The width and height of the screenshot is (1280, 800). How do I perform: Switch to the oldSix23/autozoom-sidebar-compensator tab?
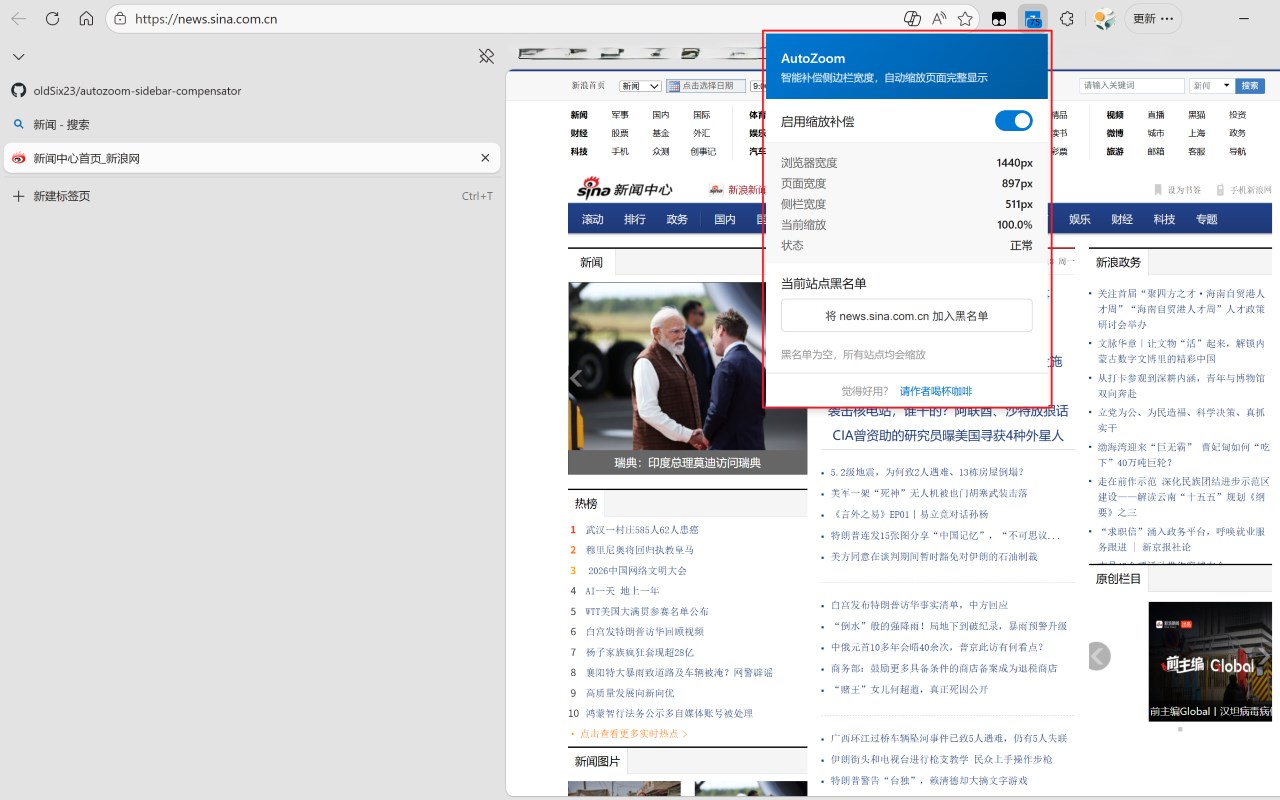[x=252, y=90]
